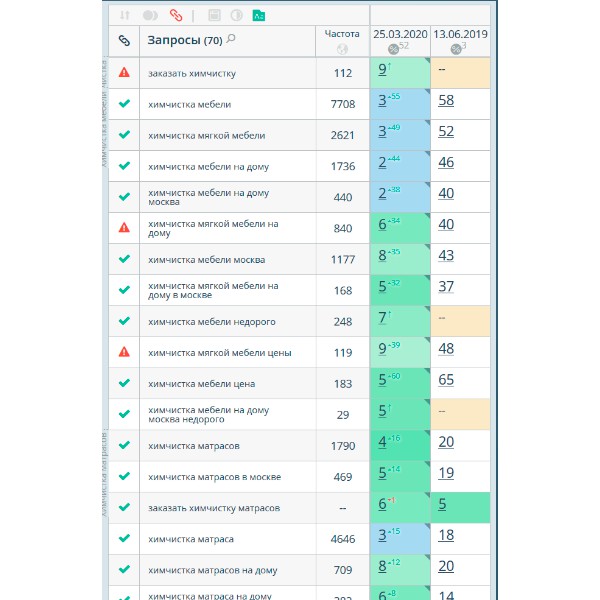
Task: Click the sort arrows icon in toolbar
Action: click(x=125, y=15)
